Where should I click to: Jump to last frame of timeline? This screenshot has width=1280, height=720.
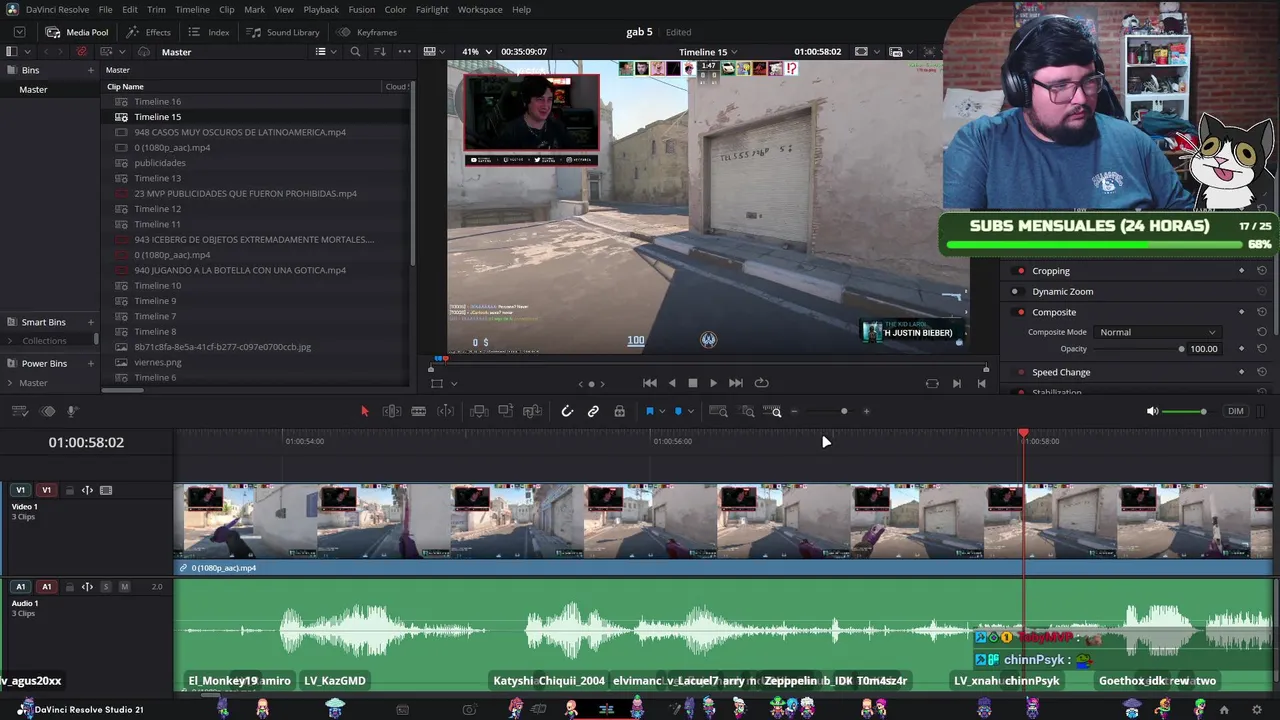pos(736,383)
